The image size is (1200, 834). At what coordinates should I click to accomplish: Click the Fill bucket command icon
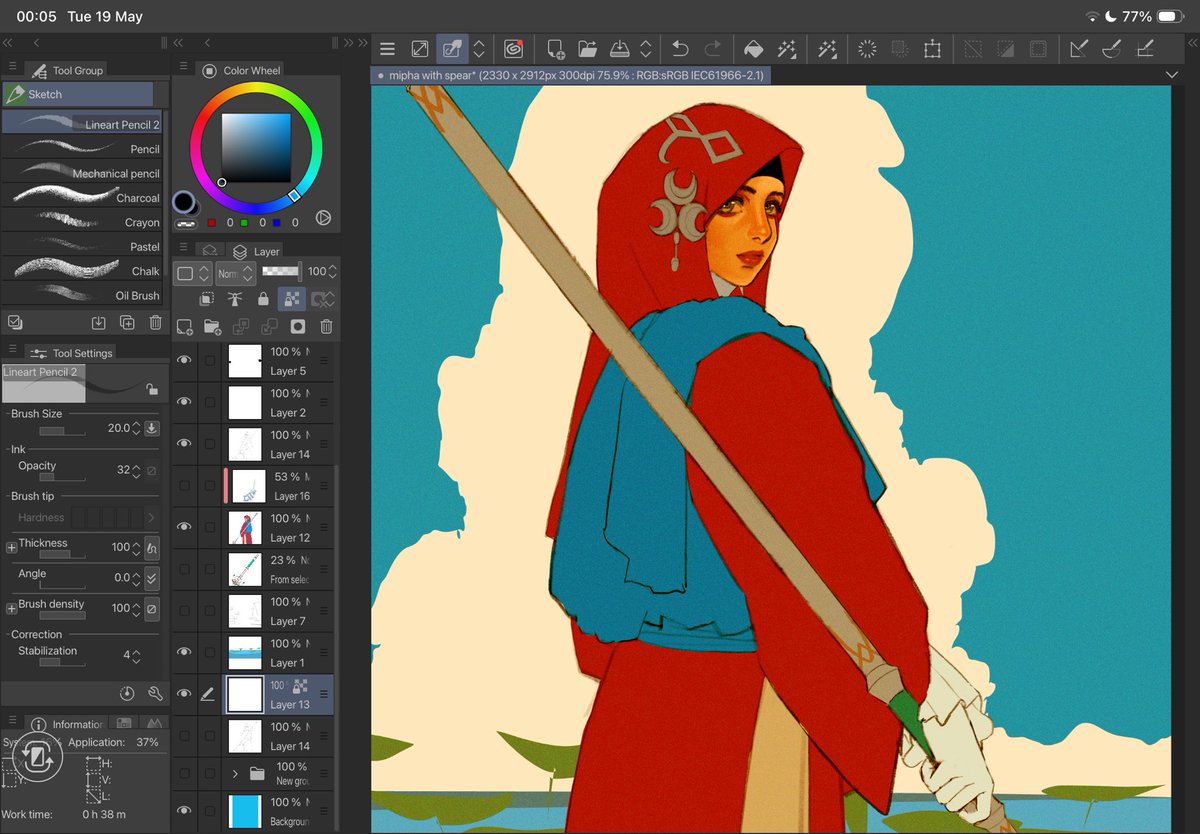[x=754, y=48]
